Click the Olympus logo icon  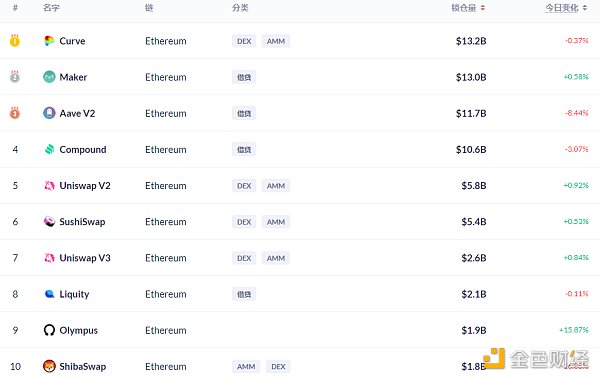click(49, 330)
